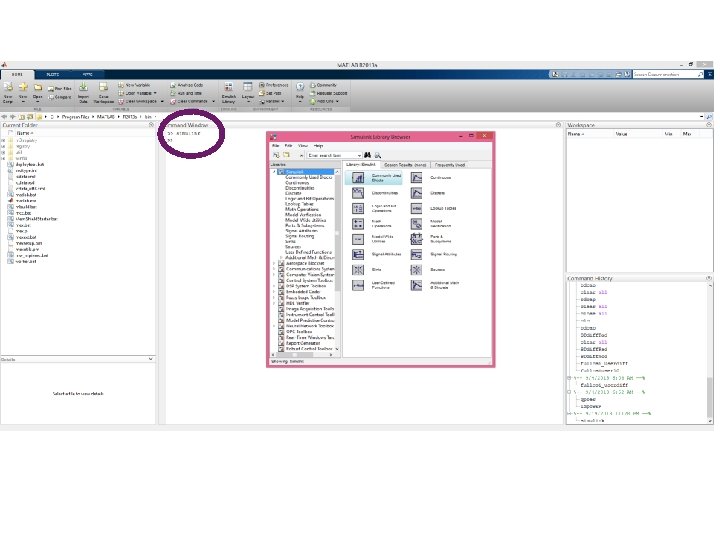Click the Ports & Subsystems library icon
The image size is (720, 540).
[x=416, y=239]
